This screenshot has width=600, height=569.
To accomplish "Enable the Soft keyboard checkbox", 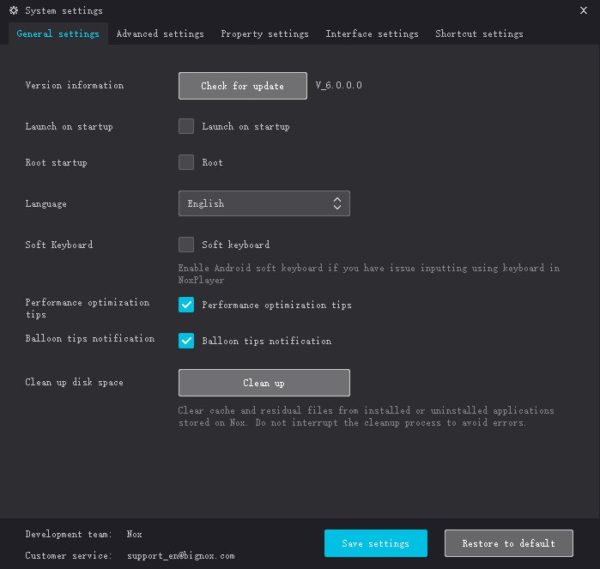I will [x=186, y=244].
